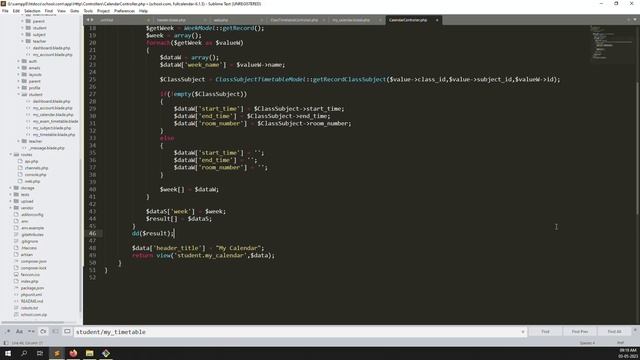The height and width of the screenshot is (360, 640).
Task: Click the next-tab right arrow
Action: (x=92, y=20)
